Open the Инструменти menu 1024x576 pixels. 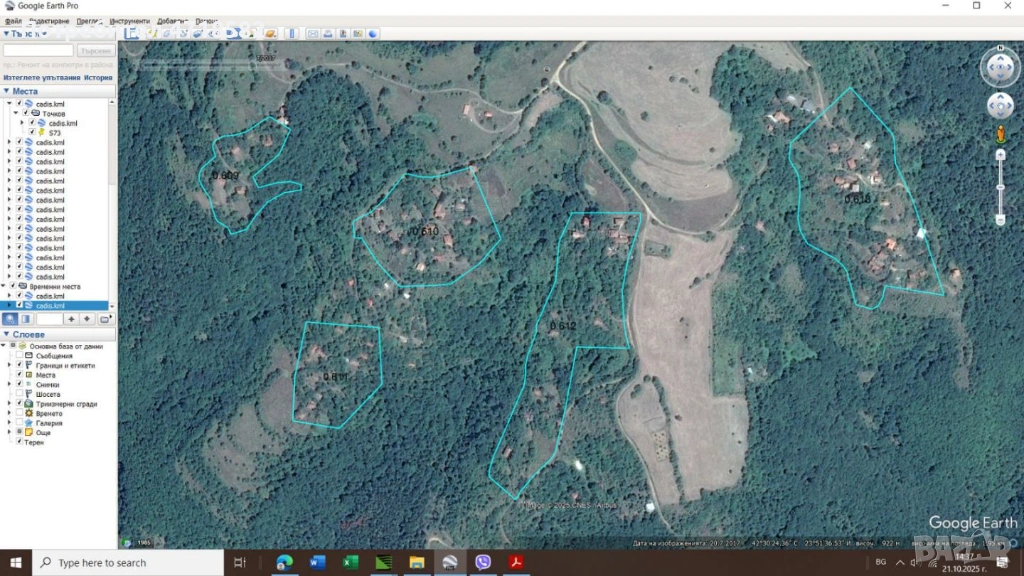(129, 21)
